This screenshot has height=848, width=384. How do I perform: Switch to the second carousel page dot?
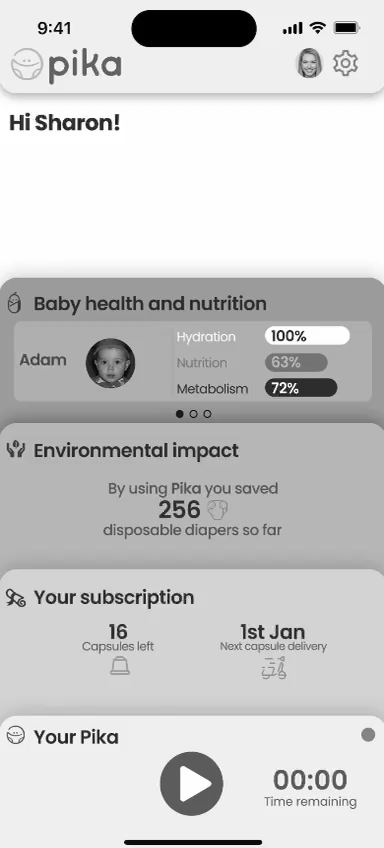(194, 414)
